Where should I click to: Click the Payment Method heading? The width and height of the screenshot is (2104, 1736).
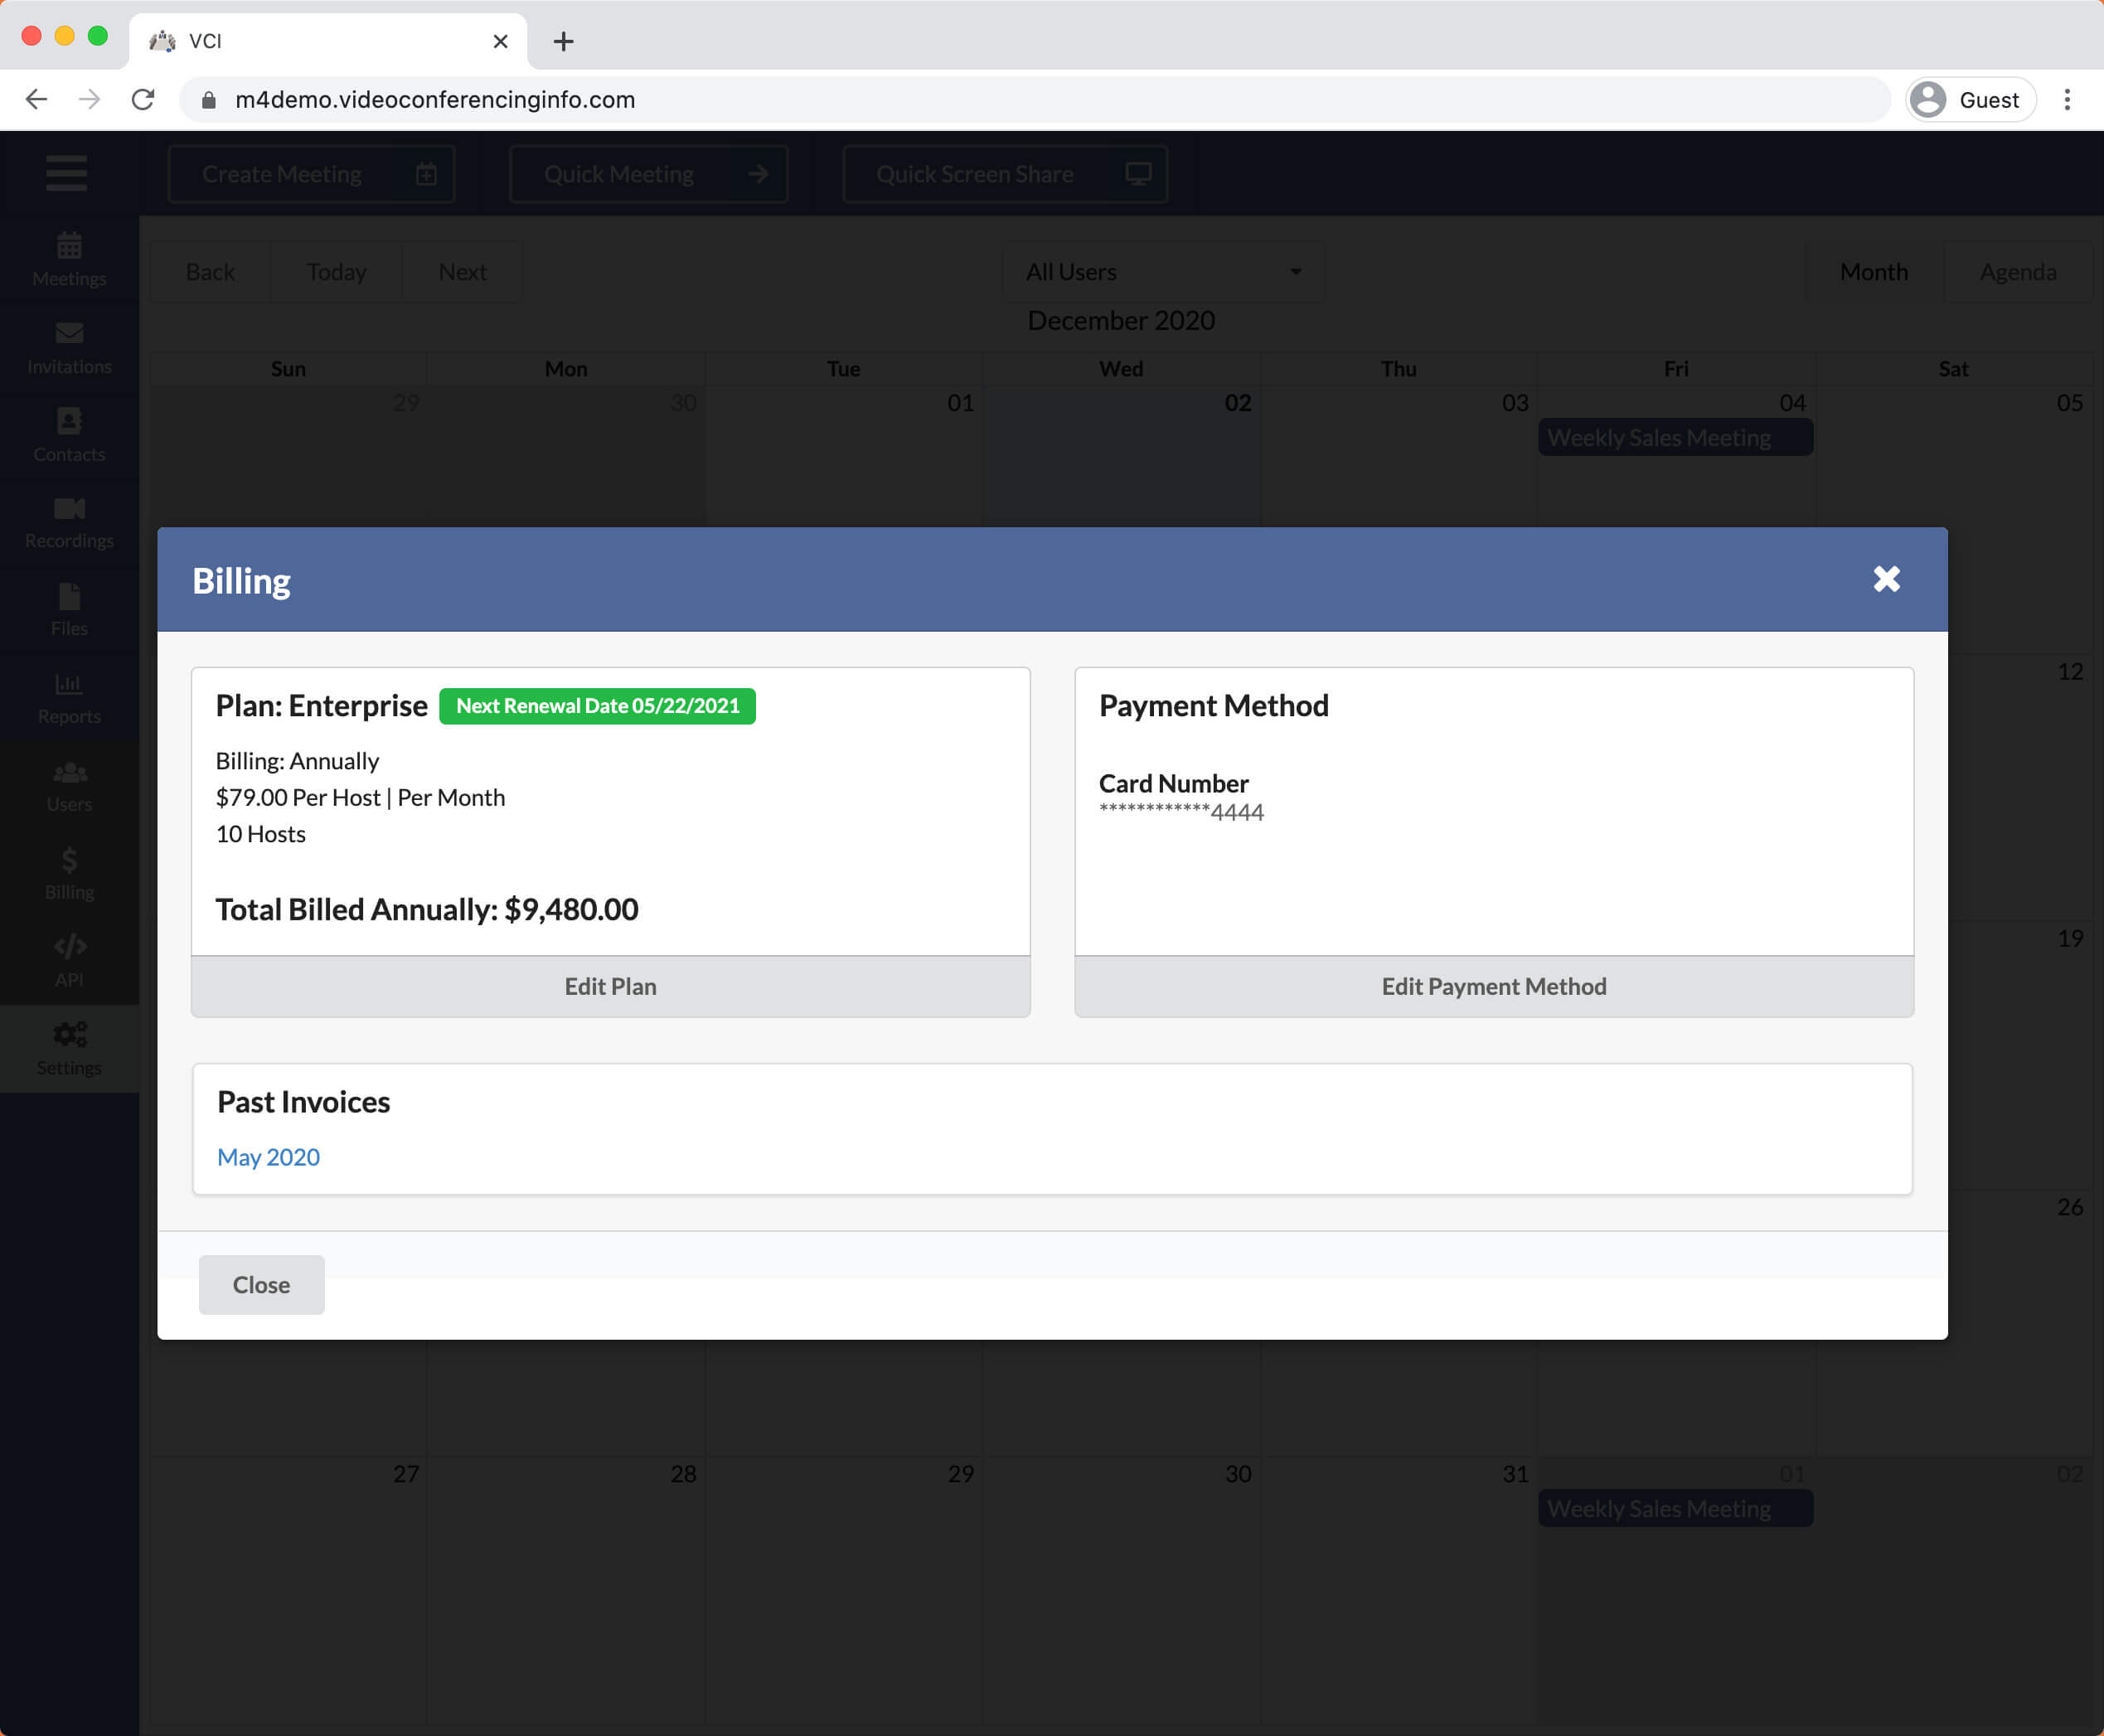[1213, 706]
